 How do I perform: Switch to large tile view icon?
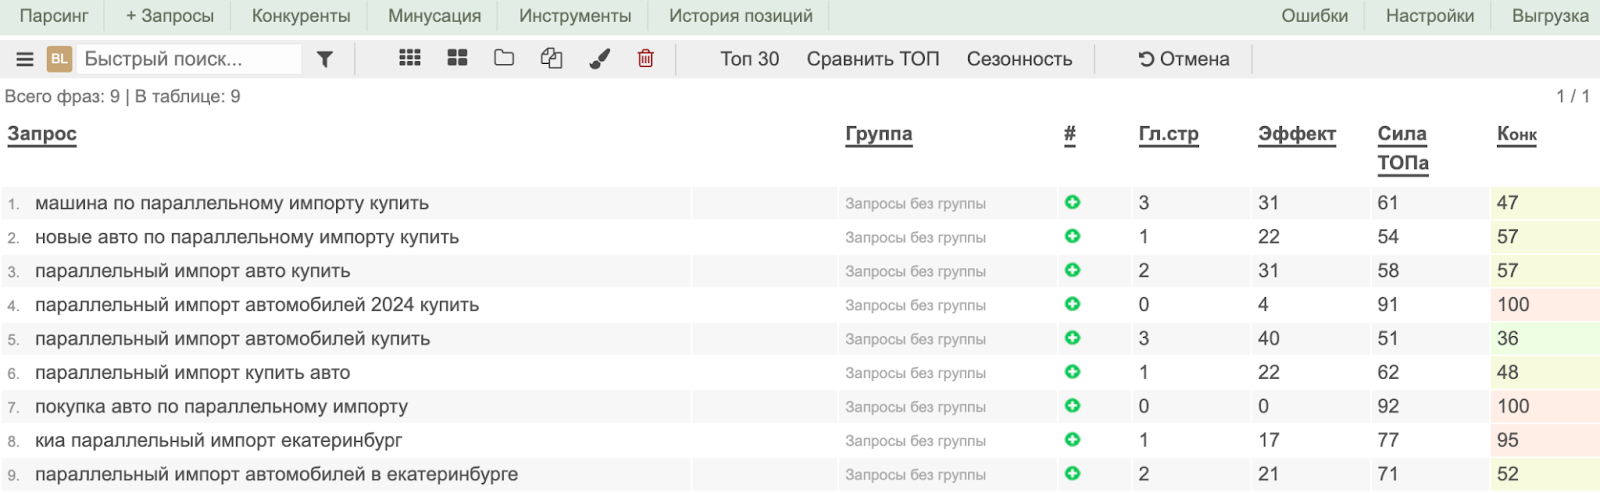pyautogui.click(x=457, y=58)
